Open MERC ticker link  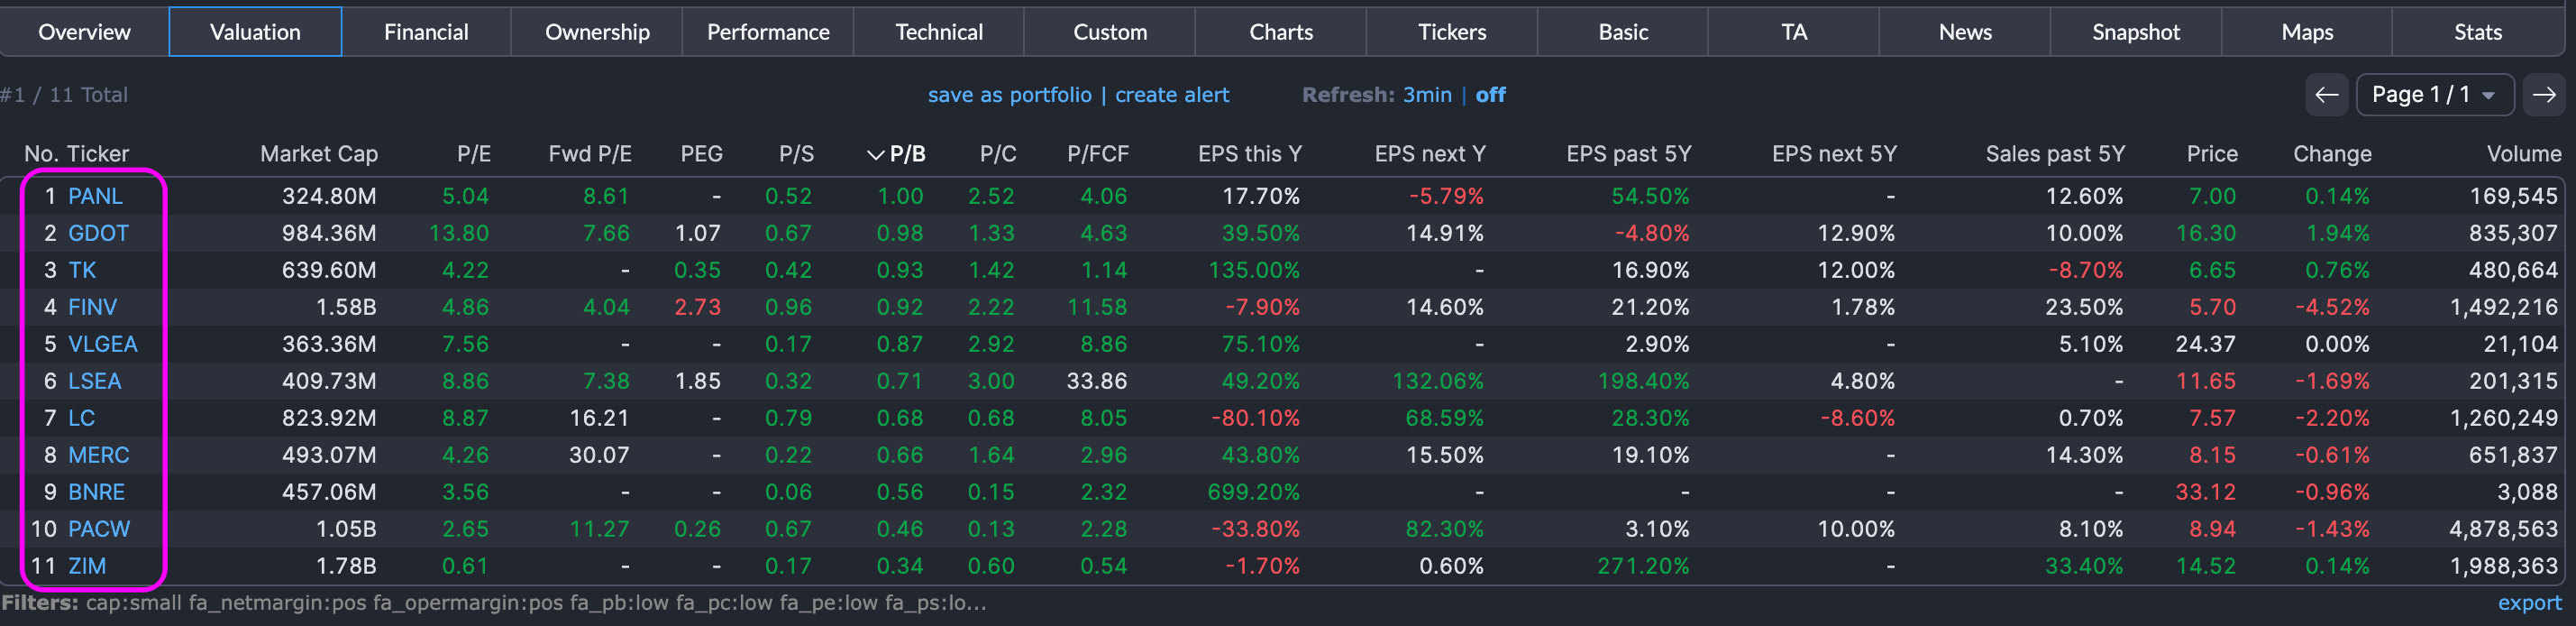pyautogui.click(x=98, y=455)
